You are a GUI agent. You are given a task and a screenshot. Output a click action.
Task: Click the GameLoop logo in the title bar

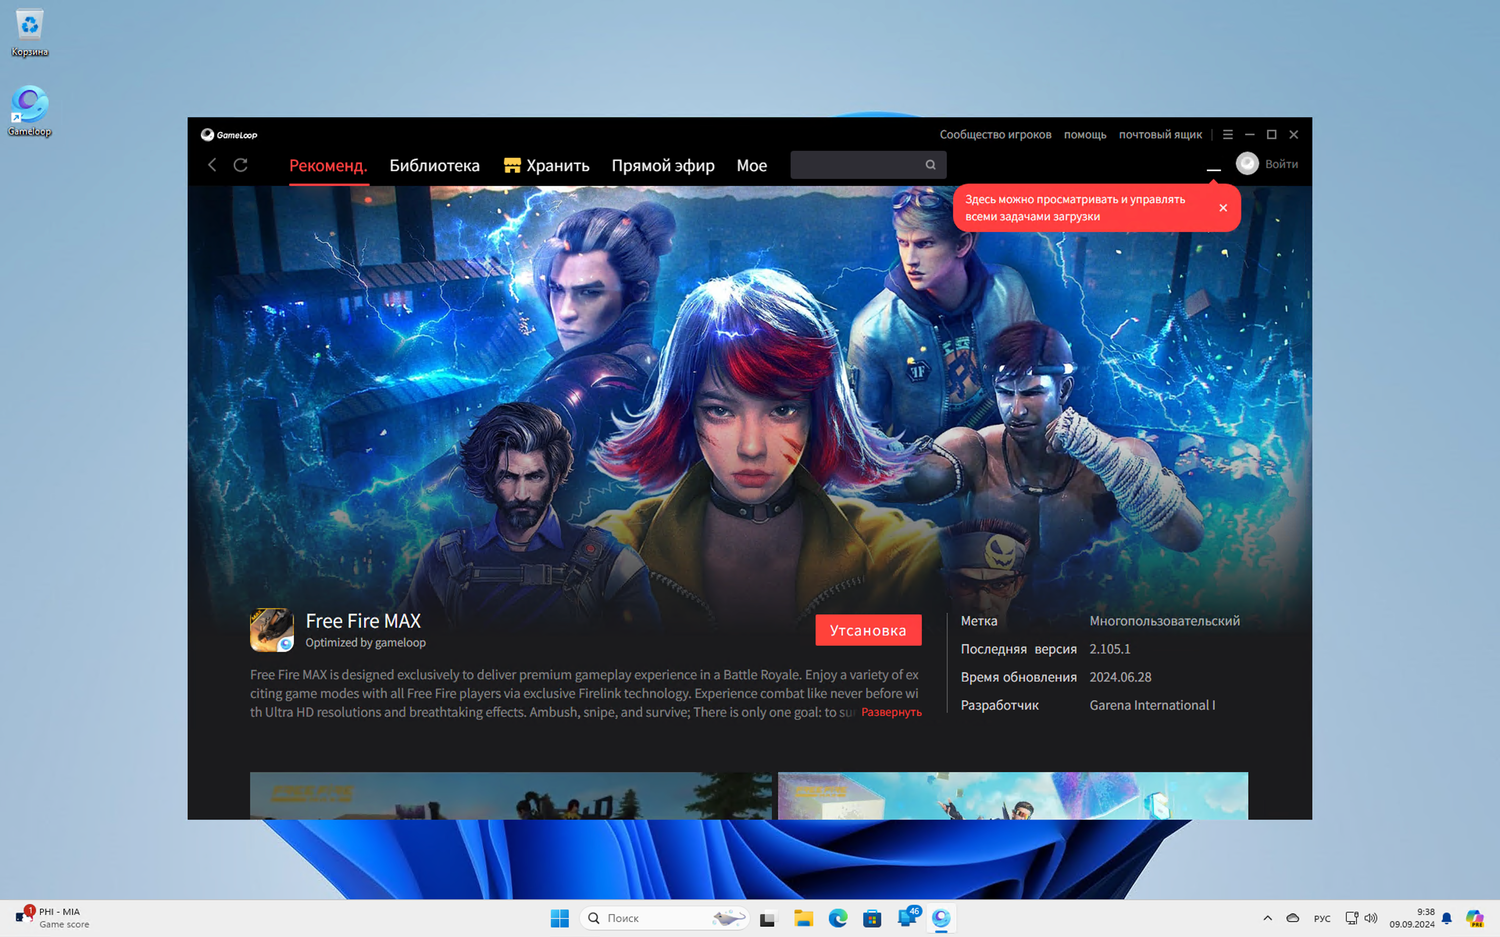tap(229, 135)
